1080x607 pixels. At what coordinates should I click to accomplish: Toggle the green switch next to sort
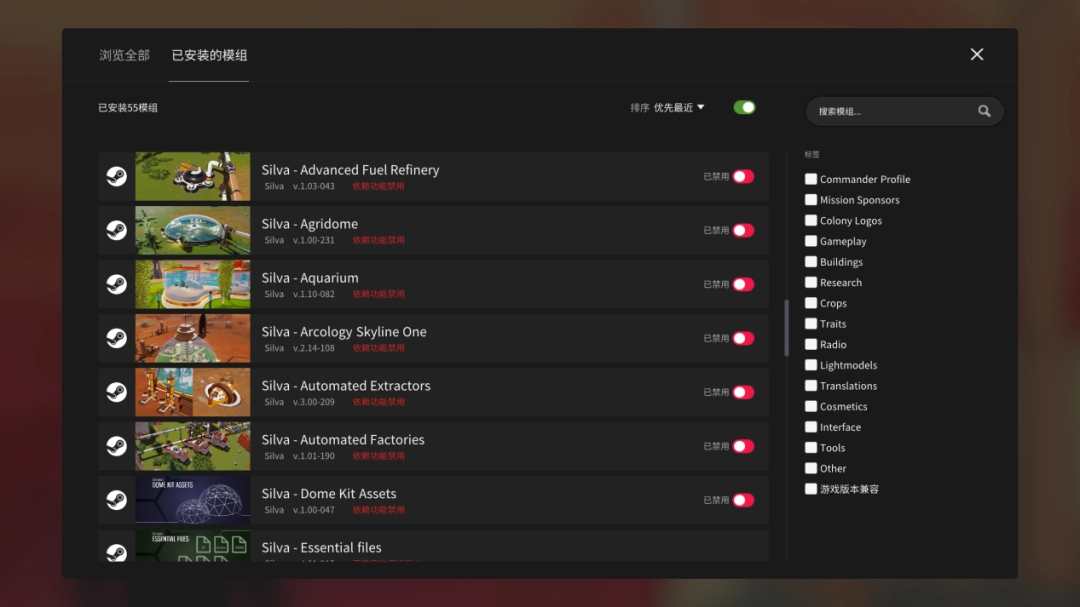744,108
